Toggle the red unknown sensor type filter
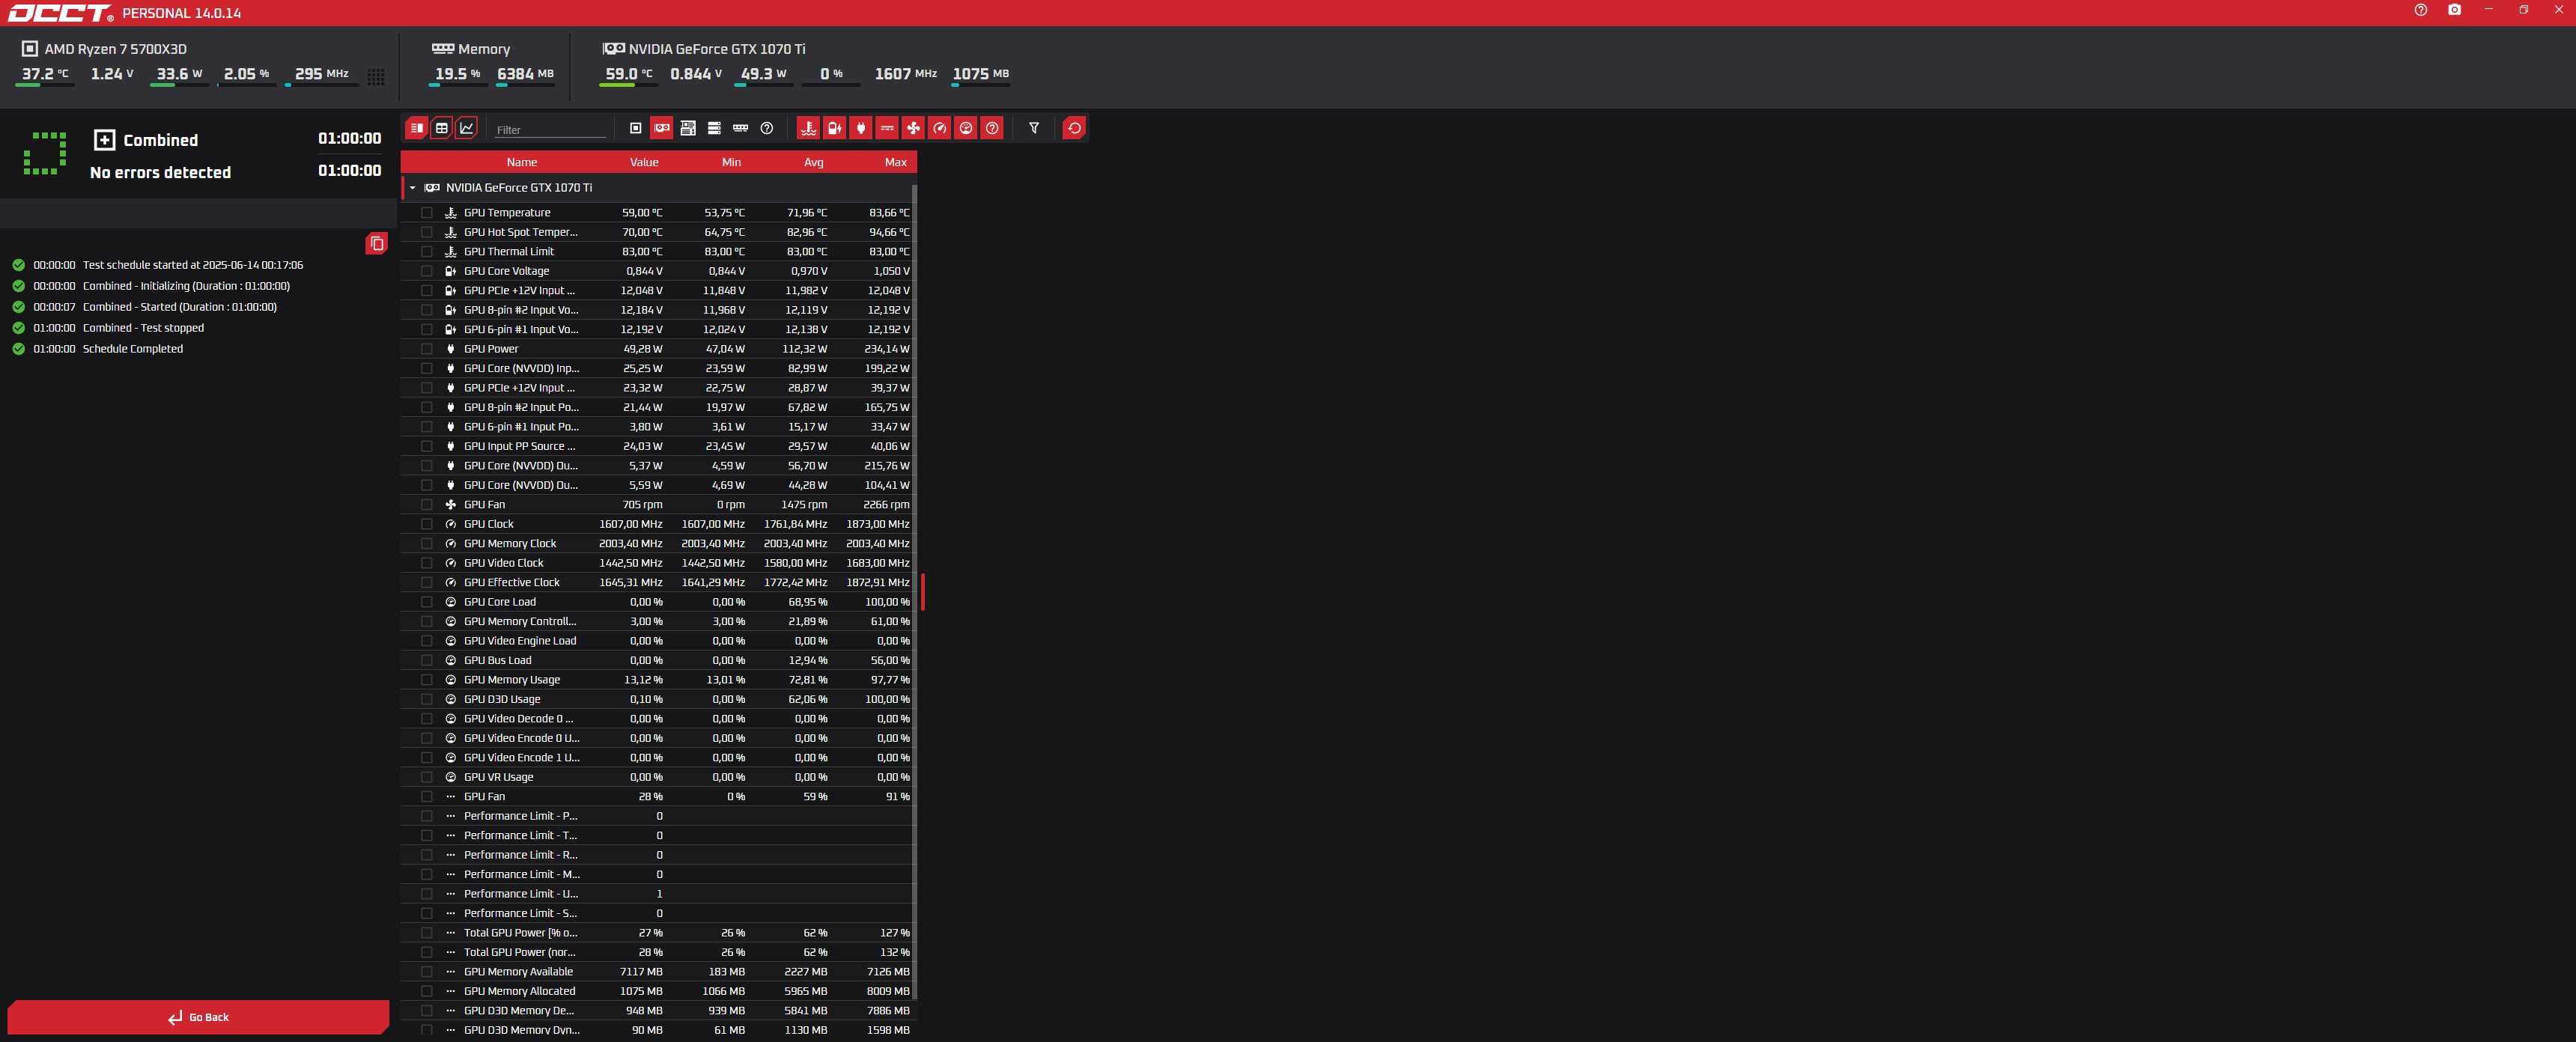Viewport: 2576px width, 1042px height. click(x=992, y=128)
